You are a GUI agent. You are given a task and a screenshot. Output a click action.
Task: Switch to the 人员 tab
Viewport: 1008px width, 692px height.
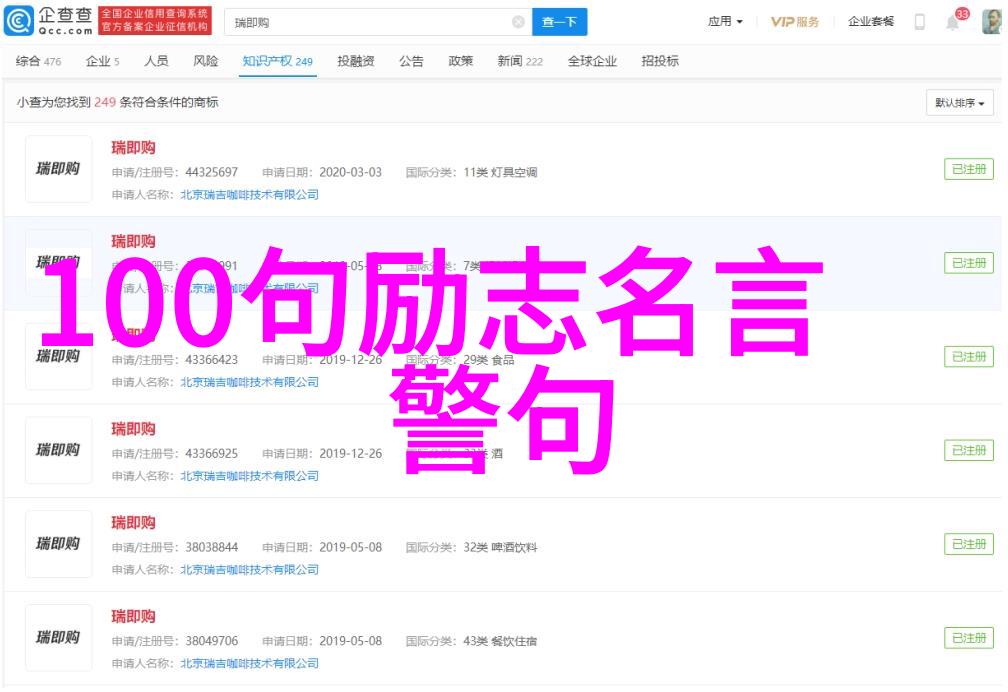point(156,61)
